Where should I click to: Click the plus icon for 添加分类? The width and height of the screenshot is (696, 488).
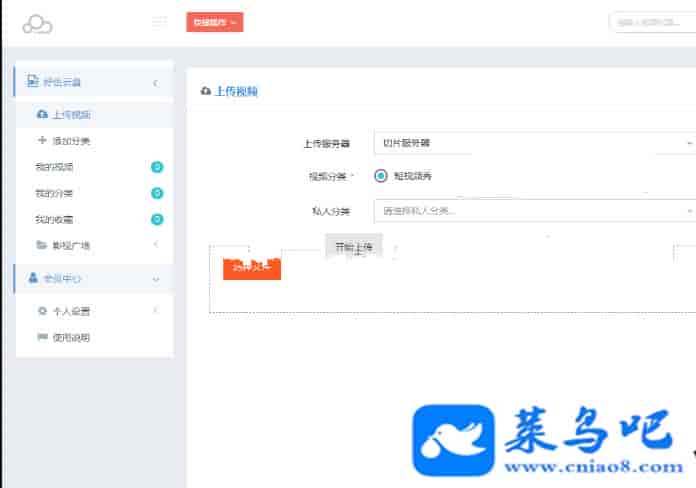[41, 141]
